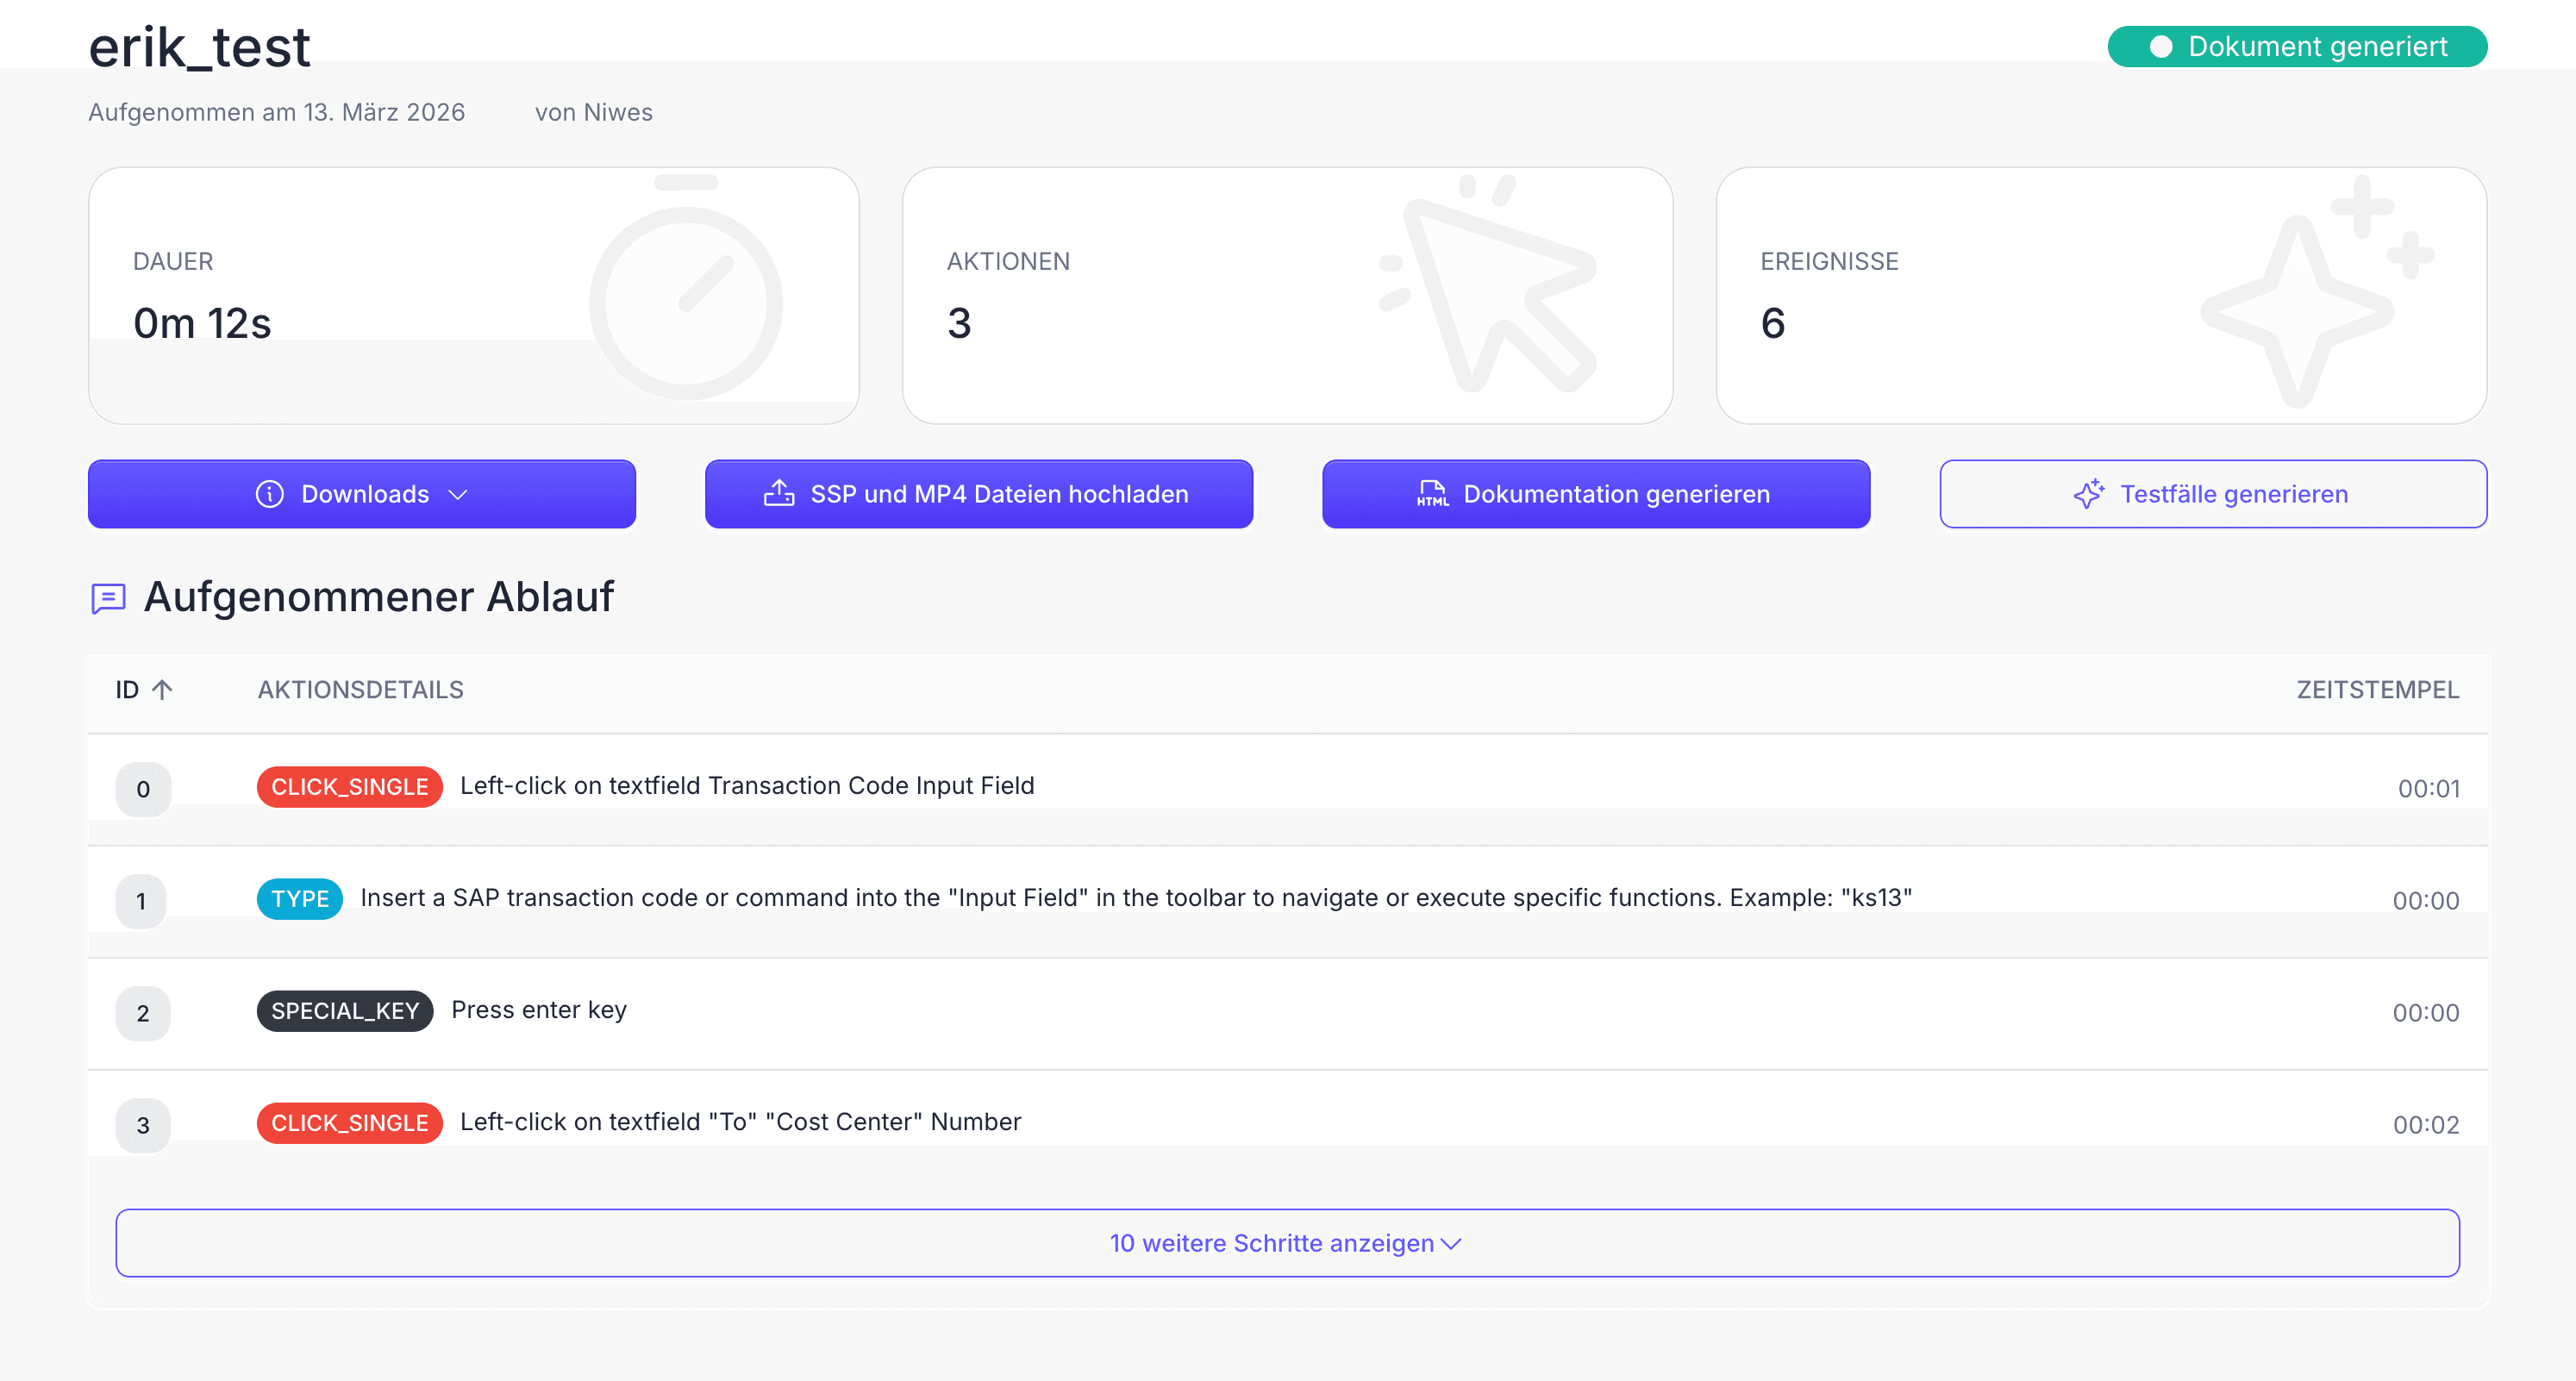Toggle the ID column sort order
This screenshot has width=2576, height=1381.
coord(144,689)
